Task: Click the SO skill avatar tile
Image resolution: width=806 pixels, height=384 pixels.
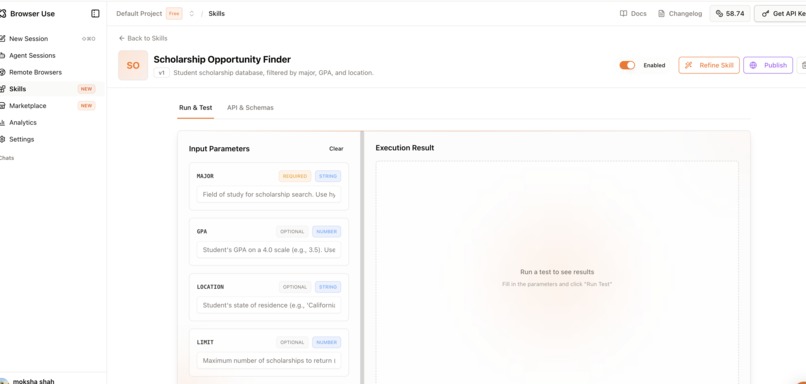Action: point(133,65)
